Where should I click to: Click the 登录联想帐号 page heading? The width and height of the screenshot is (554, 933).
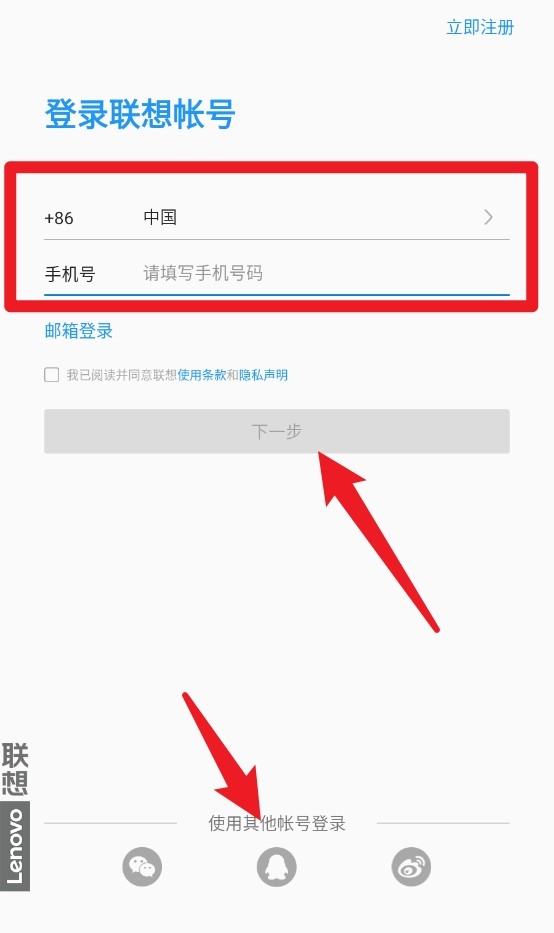[140, 114]
